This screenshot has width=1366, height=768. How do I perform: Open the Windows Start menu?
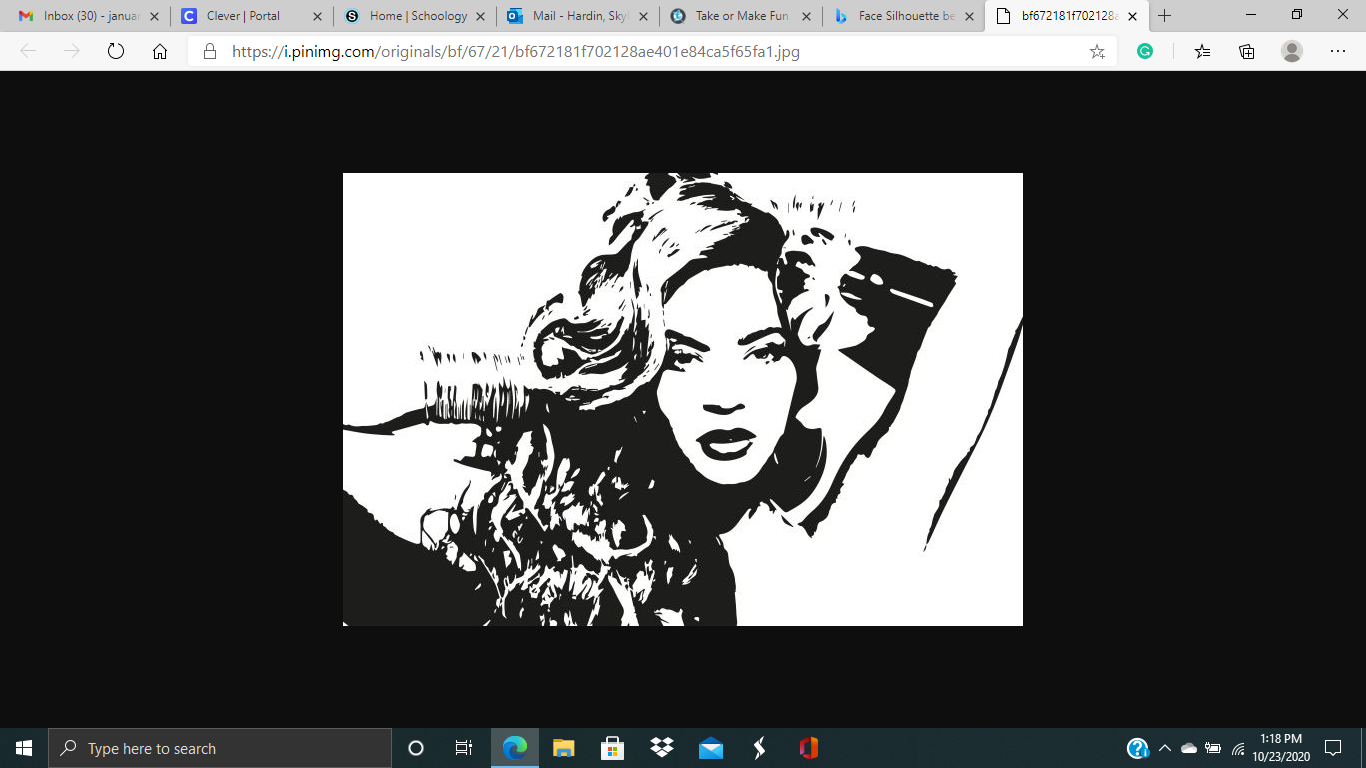(x=24, y=748)
